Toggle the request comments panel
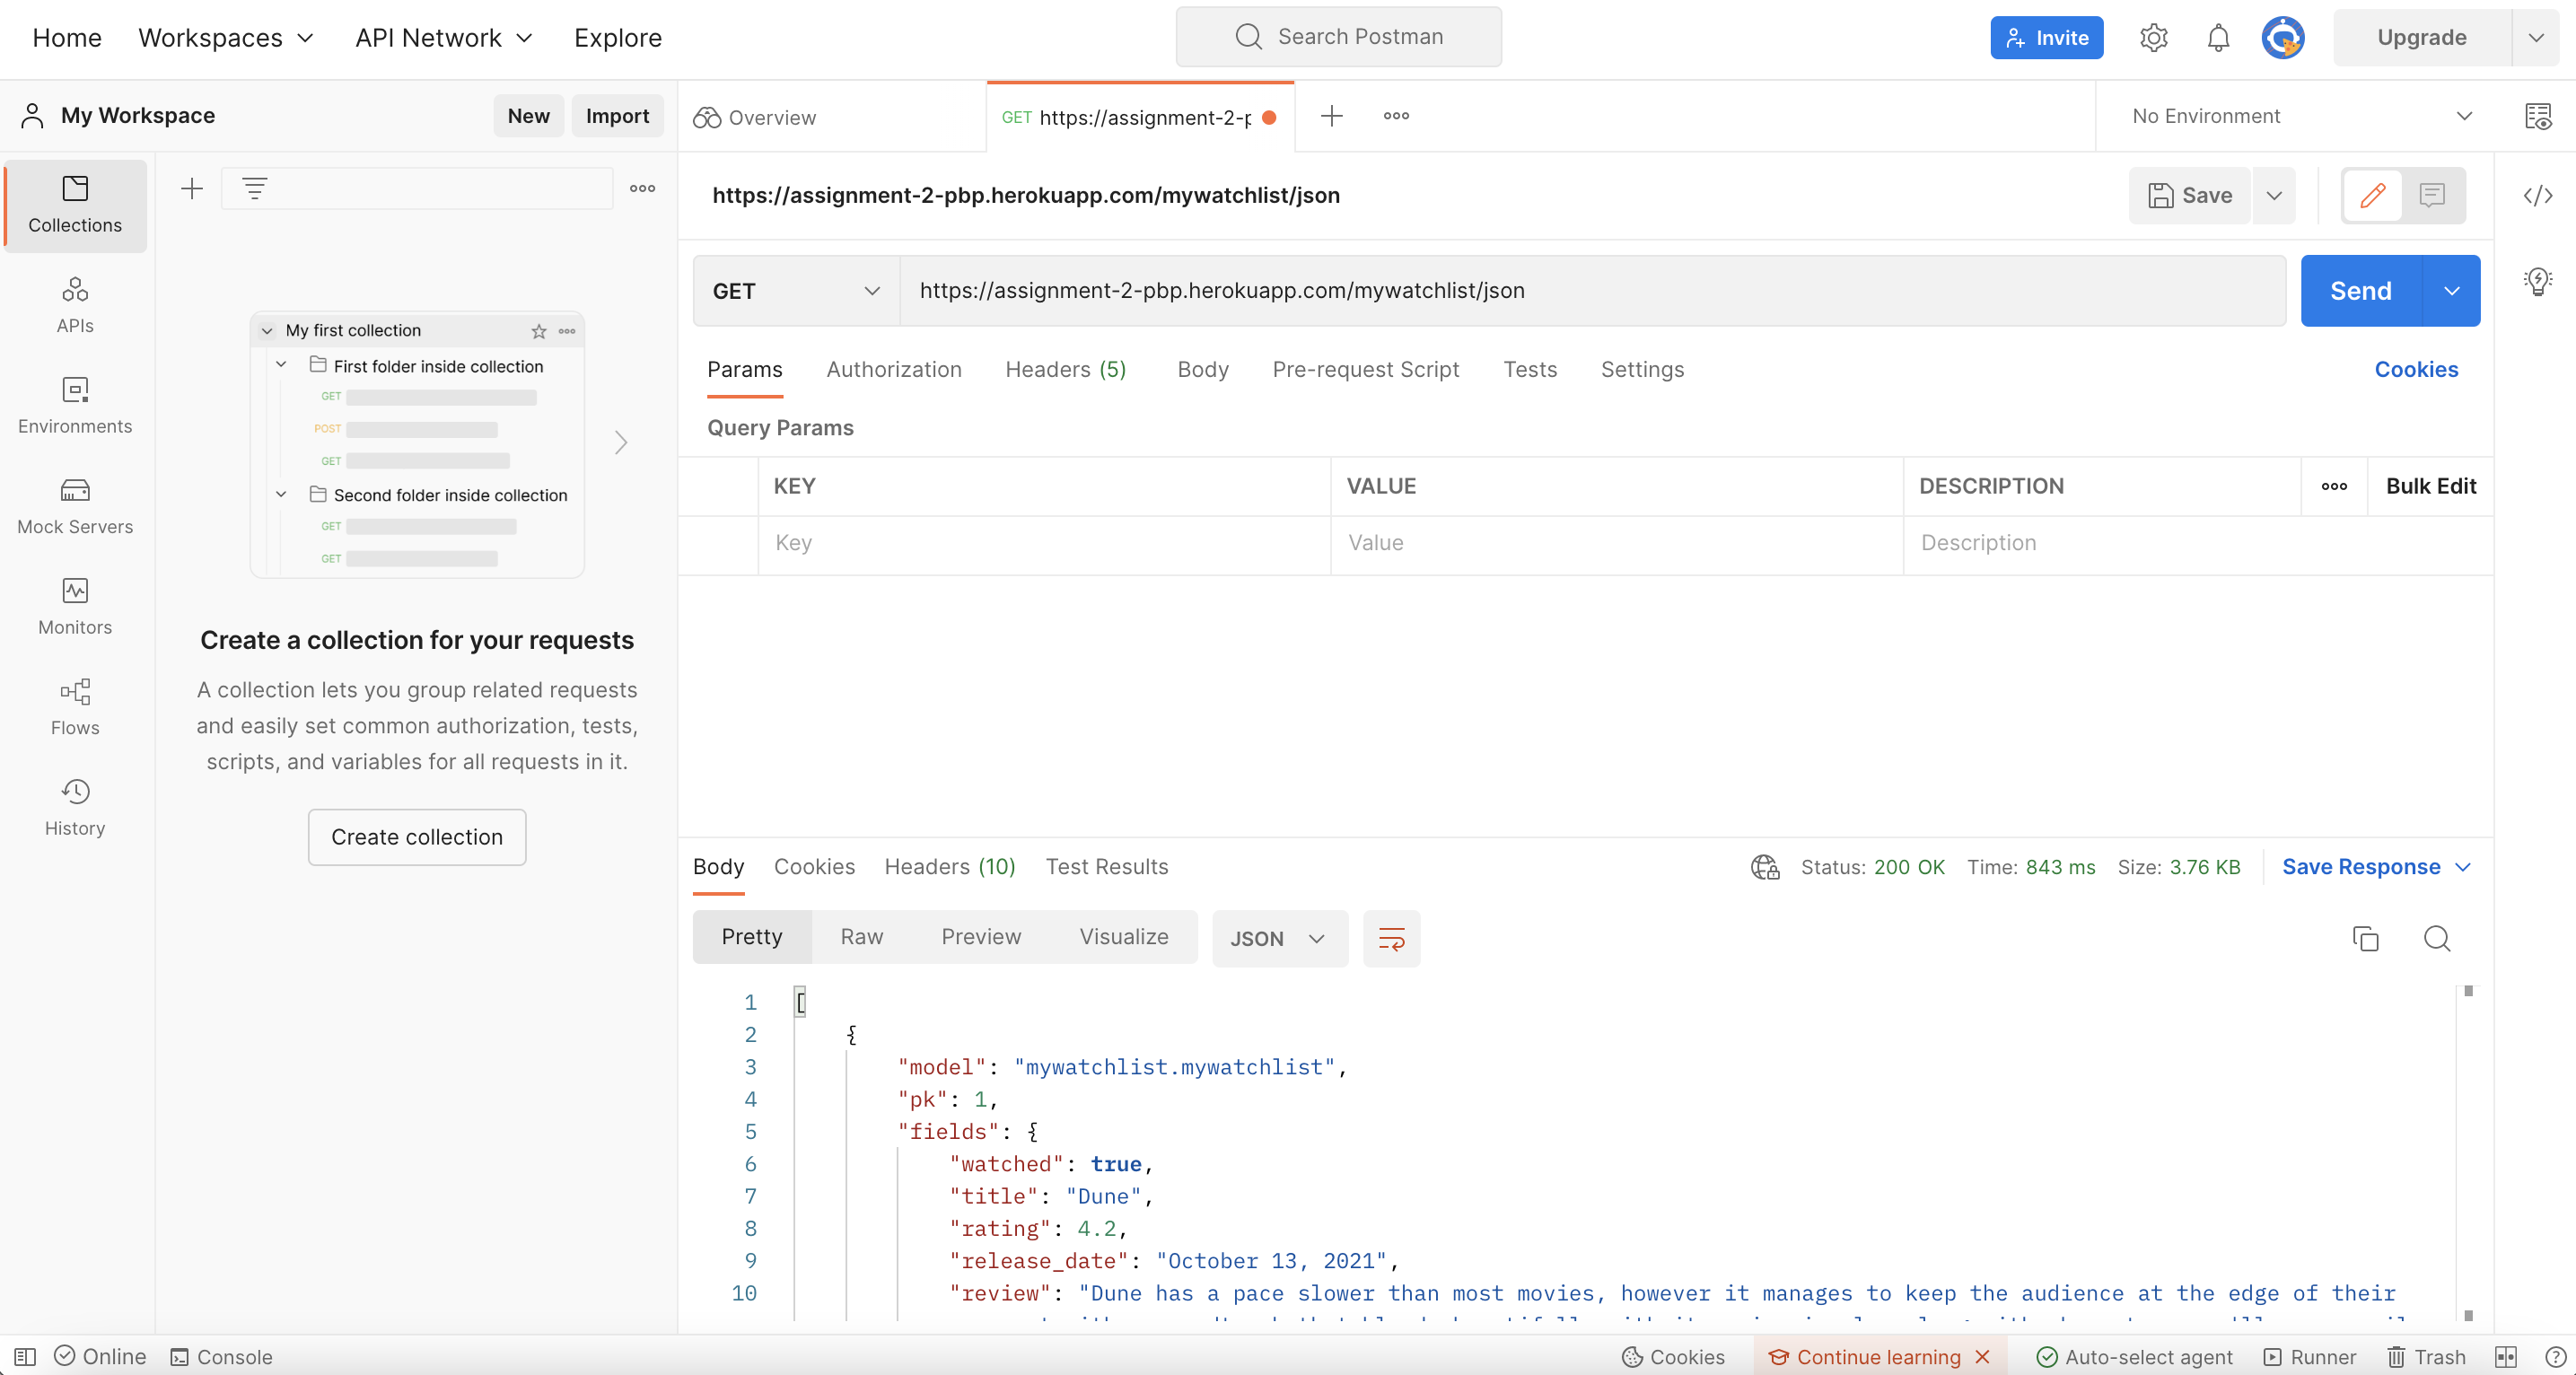The image size is (2576, 1375). coord(2431,196)
